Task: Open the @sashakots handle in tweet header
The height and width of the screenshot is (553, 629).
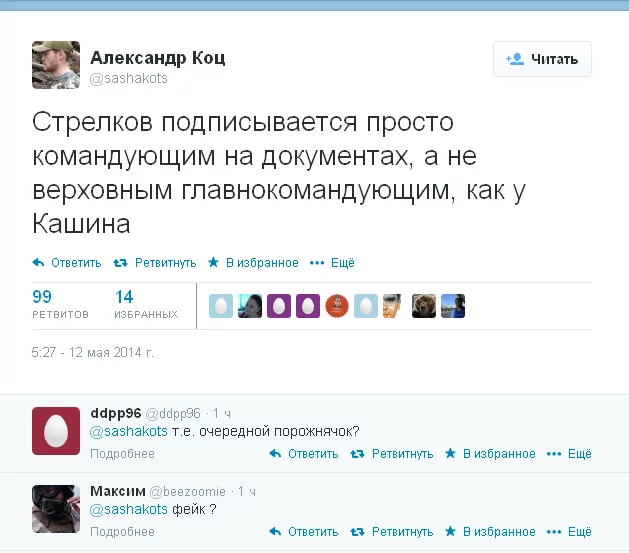Action: [128, 78]
